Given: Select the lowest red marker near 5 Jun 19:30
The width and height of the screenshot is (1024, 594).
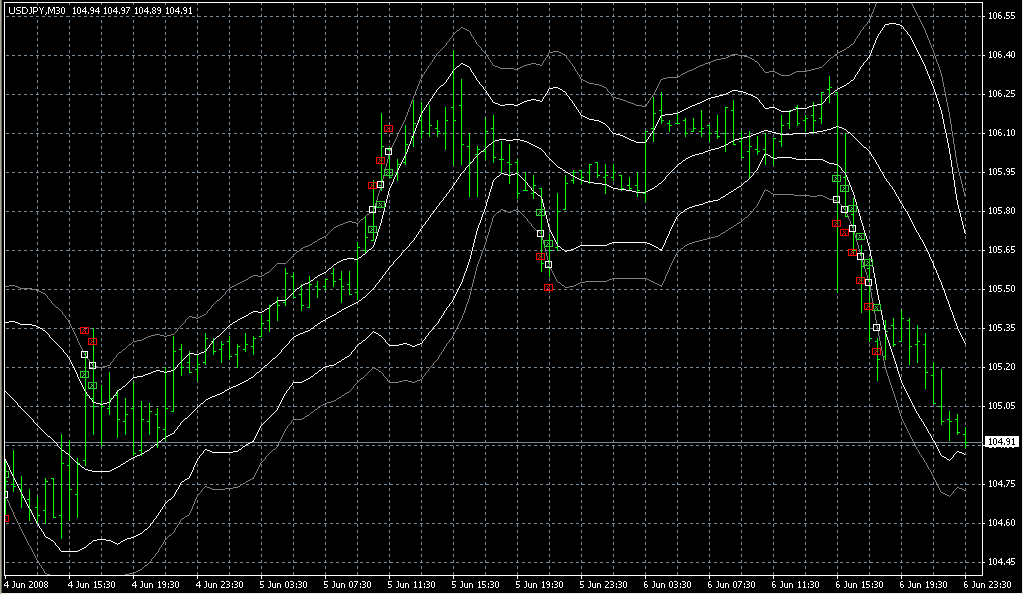Looking at the screenshot, I should [x=548, y=288].
